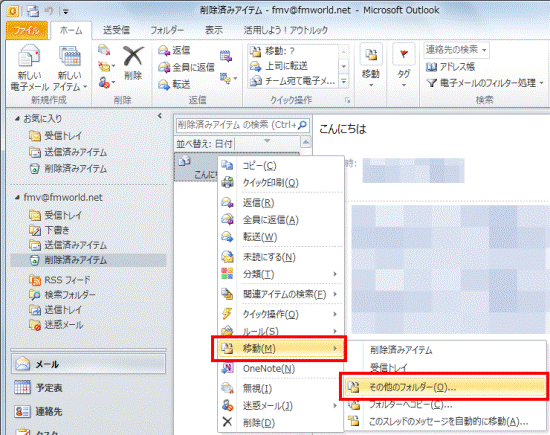Image resolution: width=550 pixels, height=435 pixels.
Task: Click Reply (返信) in the ribbon
Action: pos(174,51)
